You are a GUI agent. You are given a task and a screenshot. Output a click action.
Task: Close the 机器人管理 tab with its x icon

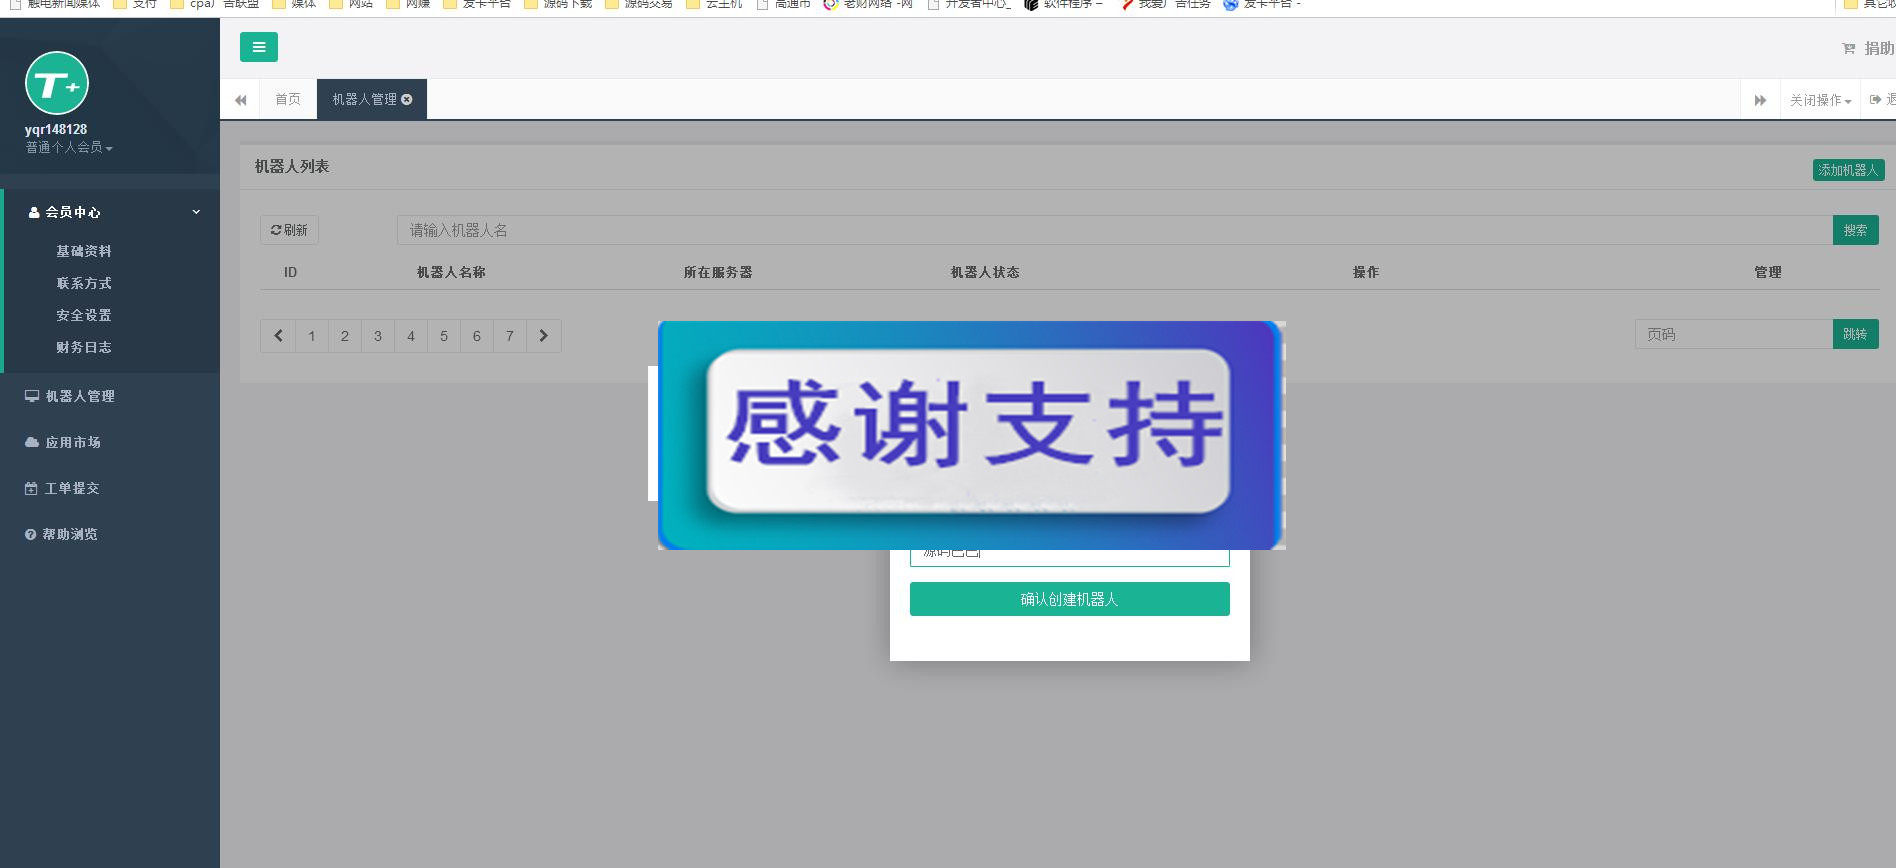407,100
